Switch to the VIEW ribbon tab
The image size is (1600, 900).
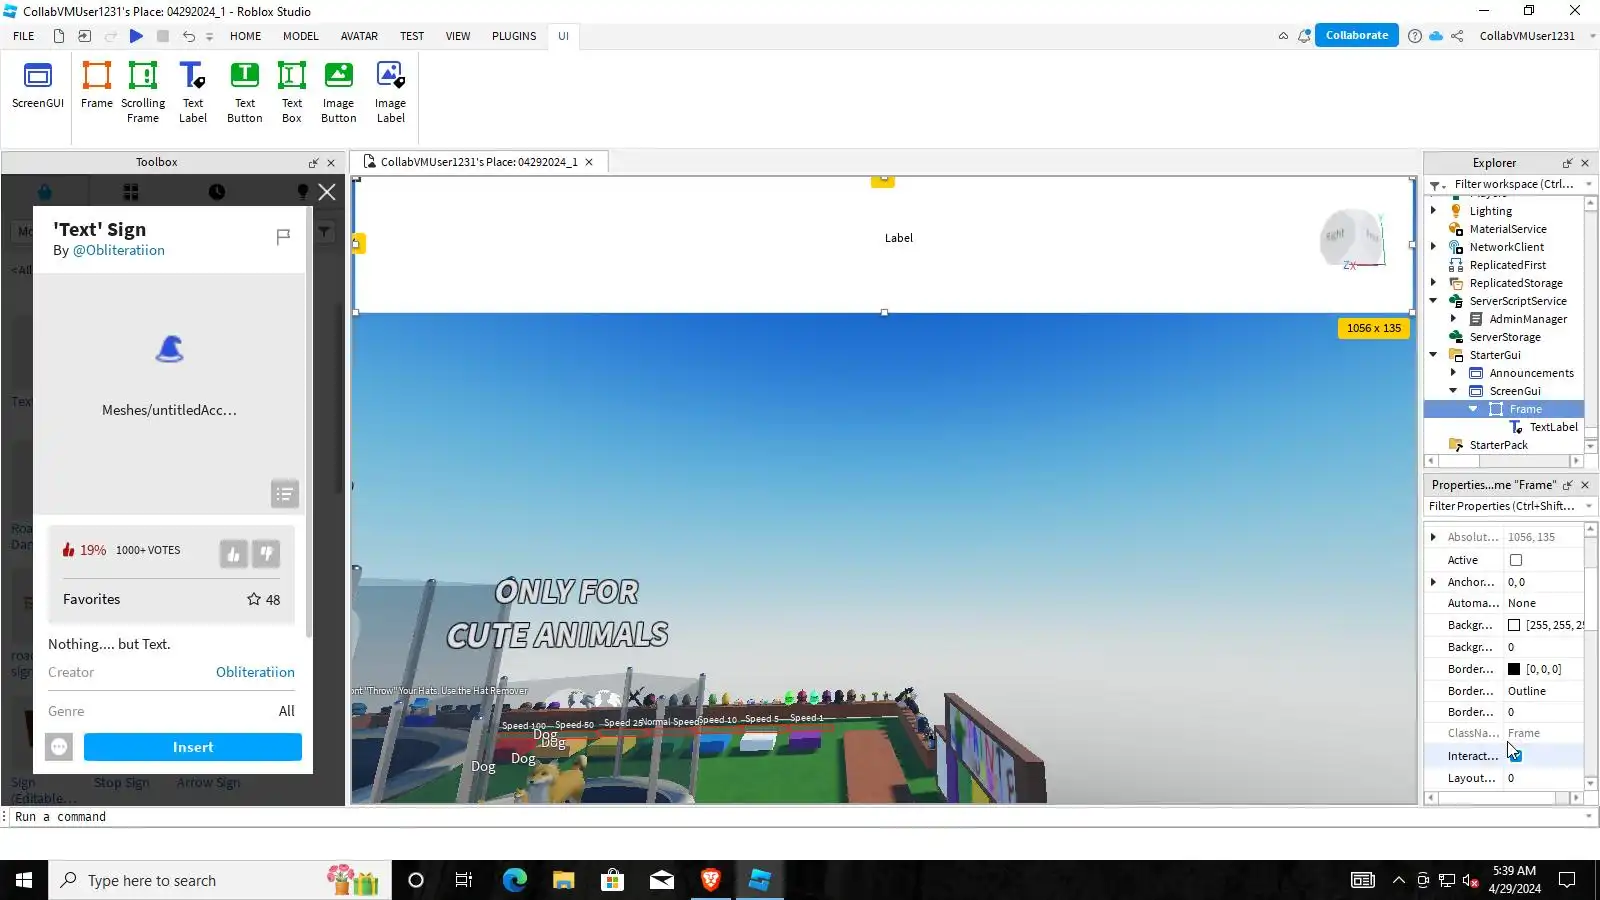[458, 36]
